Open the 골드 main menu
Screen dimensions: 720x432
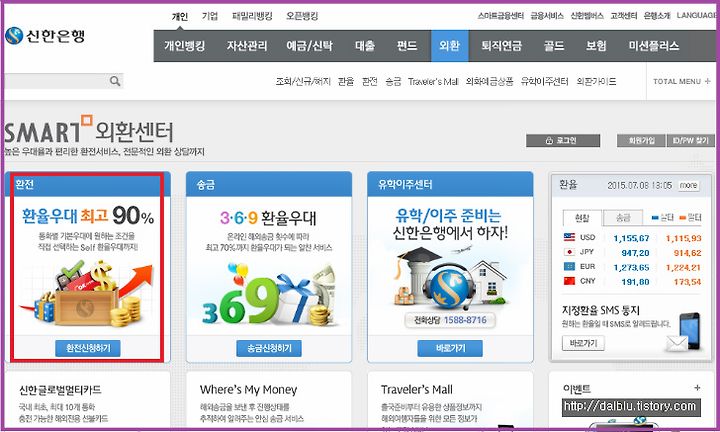554,46
